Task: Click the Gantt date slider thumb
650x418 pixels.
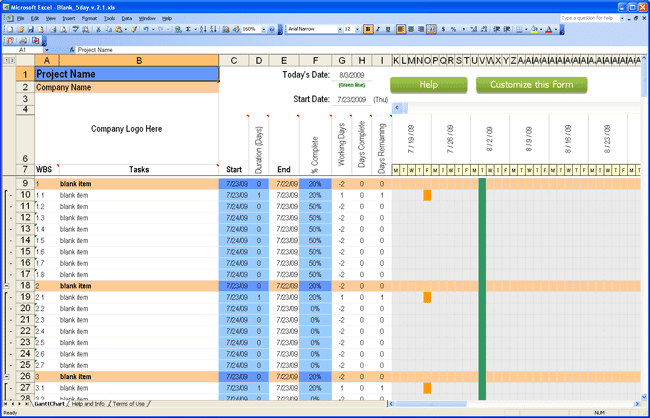Action: (x=405, y=108)
